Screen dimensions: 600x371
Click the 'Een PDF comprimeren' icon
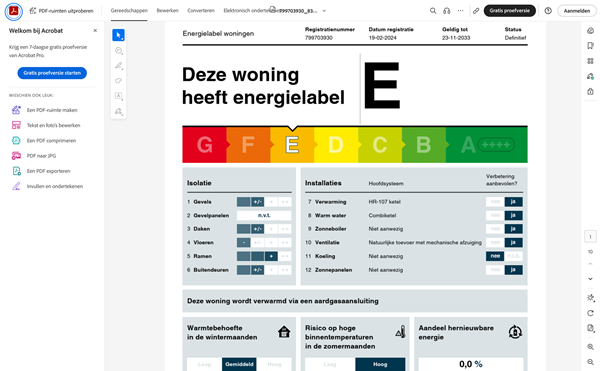pyautogui.click(x=16, y=140)
